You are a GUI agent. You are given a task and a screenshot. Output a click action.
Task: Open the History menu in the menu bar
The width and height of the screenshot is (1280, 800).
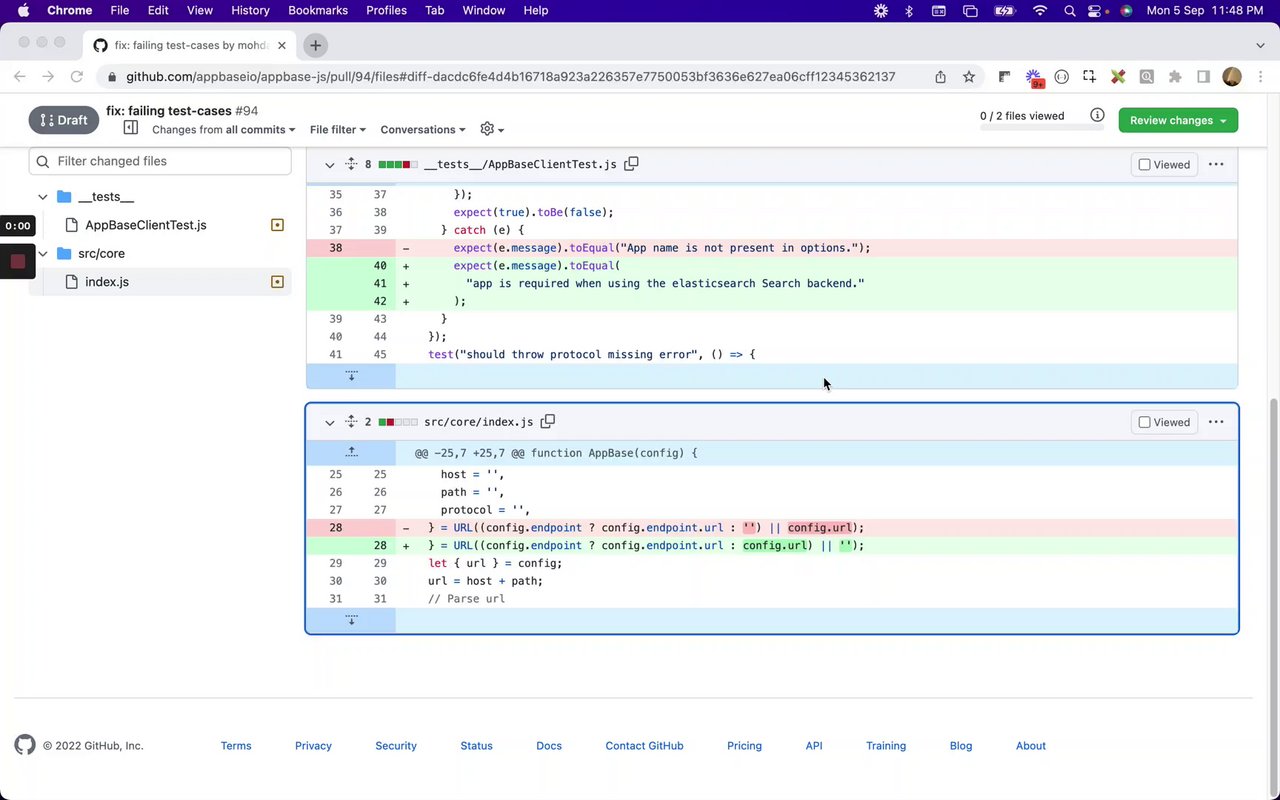tap(250, 10)
